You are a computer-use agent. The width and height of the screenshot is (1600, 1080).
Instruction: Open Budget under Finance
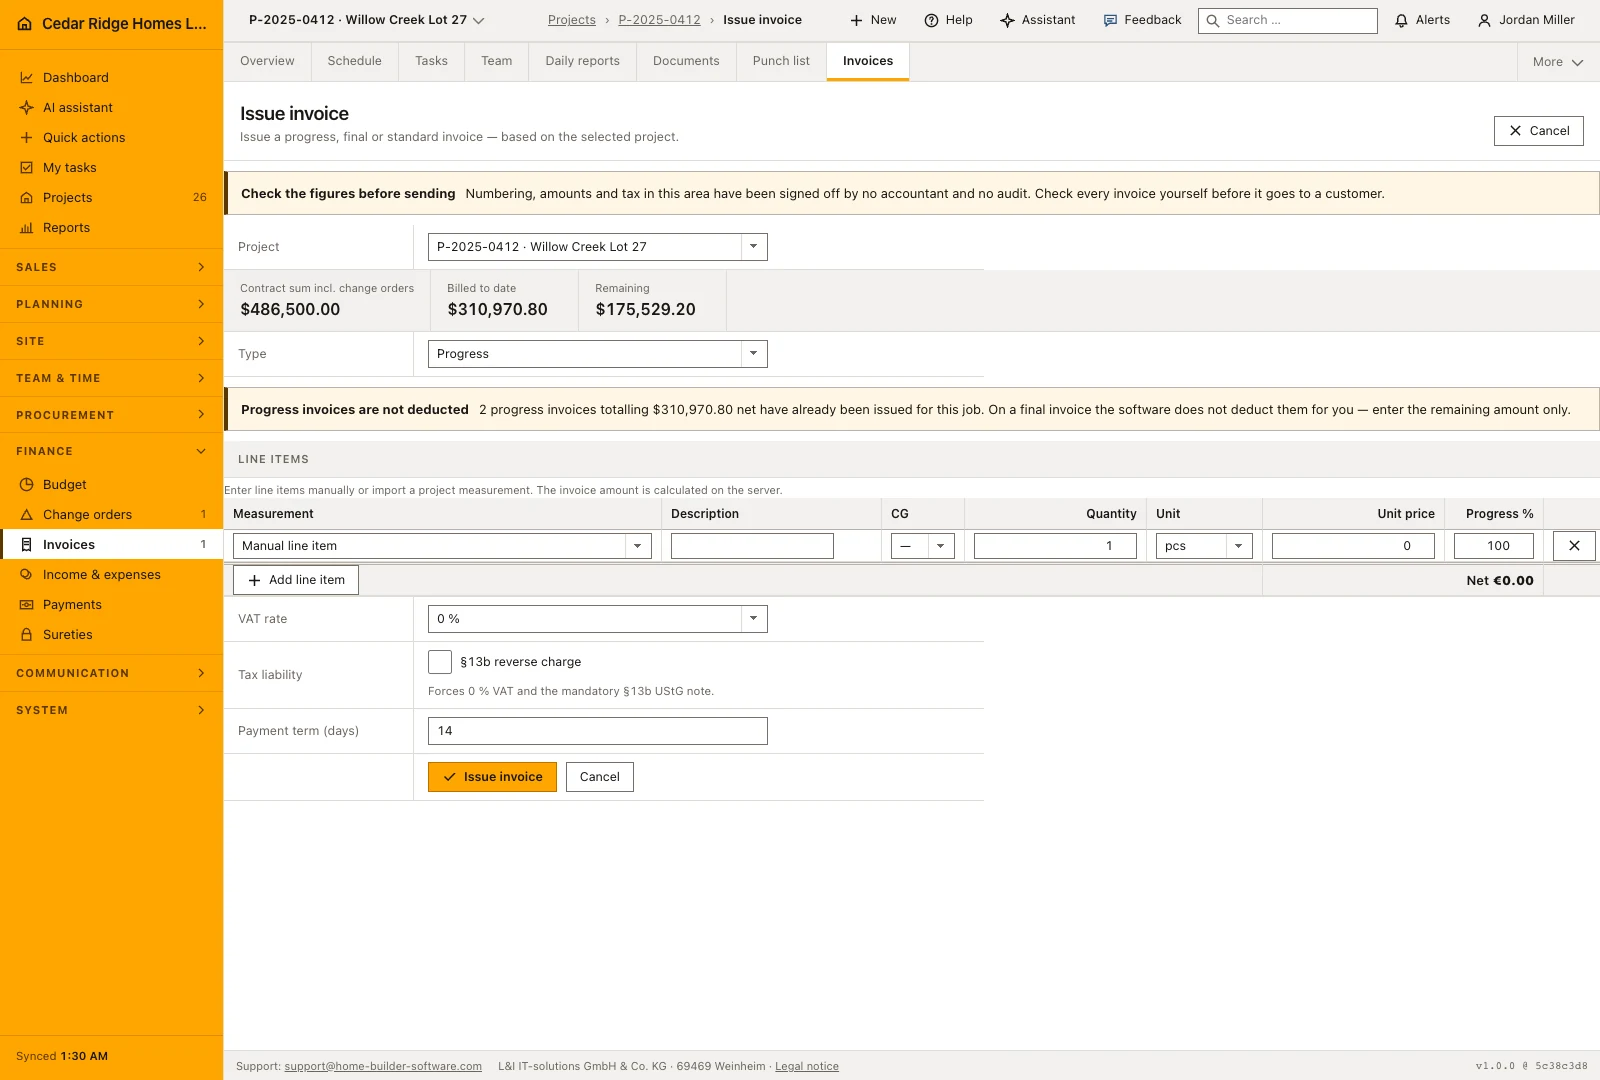[x=111, y=484]
